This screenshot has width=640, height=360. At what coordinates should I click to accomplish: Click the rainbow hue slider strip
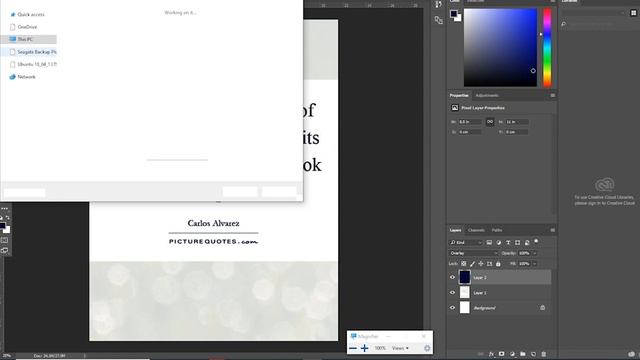click(x=547, y=47)
